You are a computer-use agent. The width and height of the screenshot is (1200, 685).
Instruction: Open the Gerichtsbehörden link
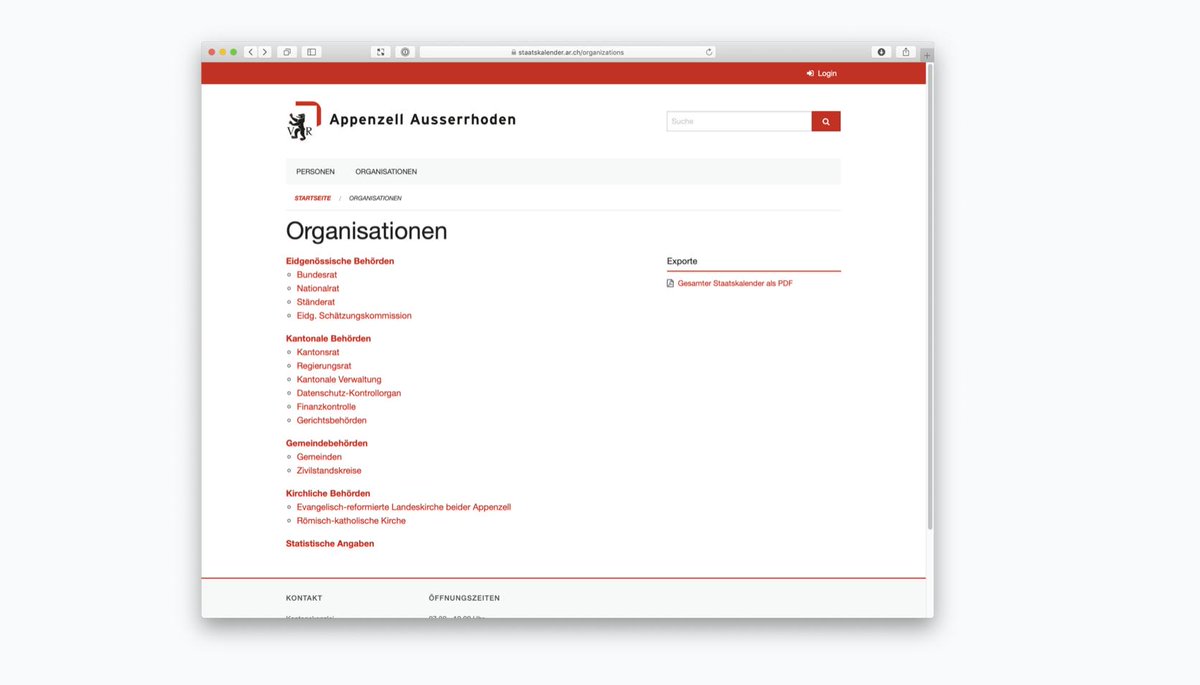click(x=332, y=421)
